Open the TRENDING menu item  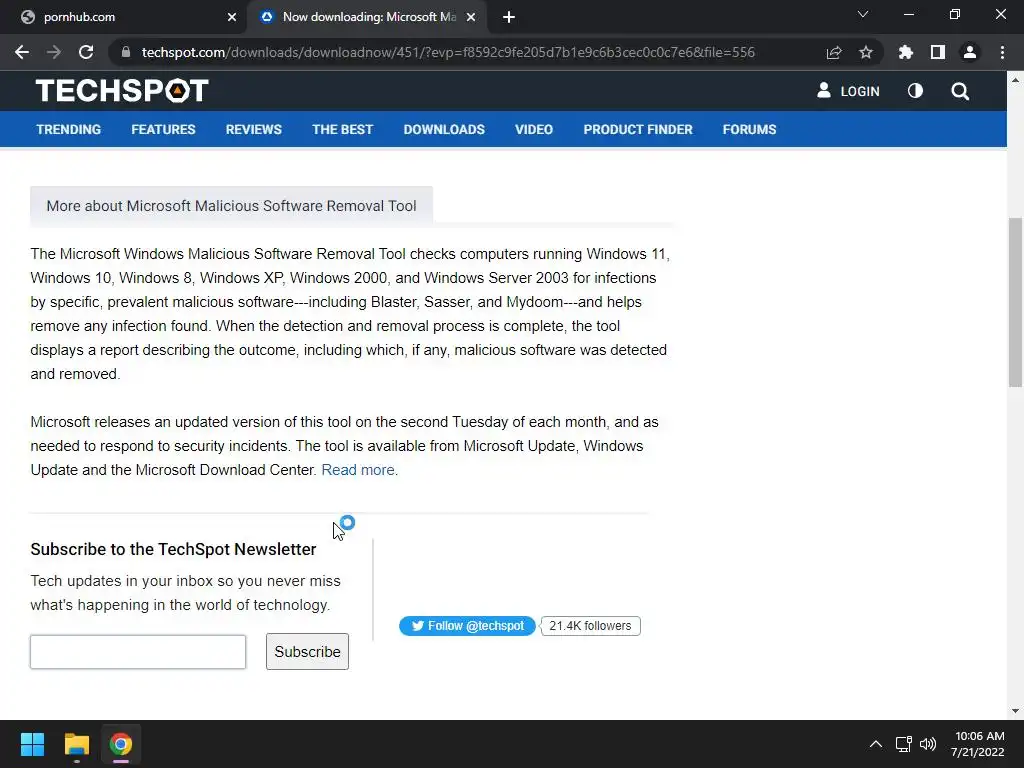tap(69, 129)
